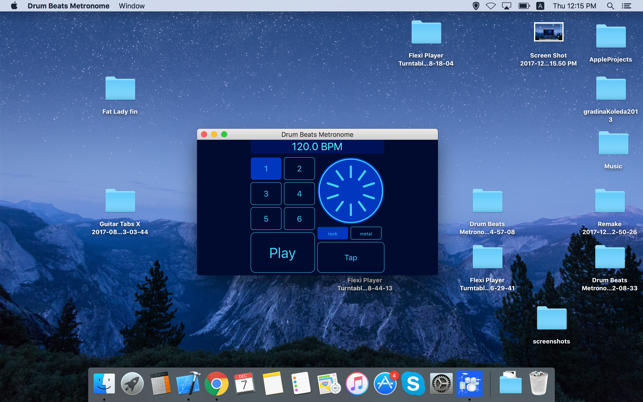The height and width of the screenshot is (402, 643).
Task: Select the Remake folder
Action: point(610,201)
